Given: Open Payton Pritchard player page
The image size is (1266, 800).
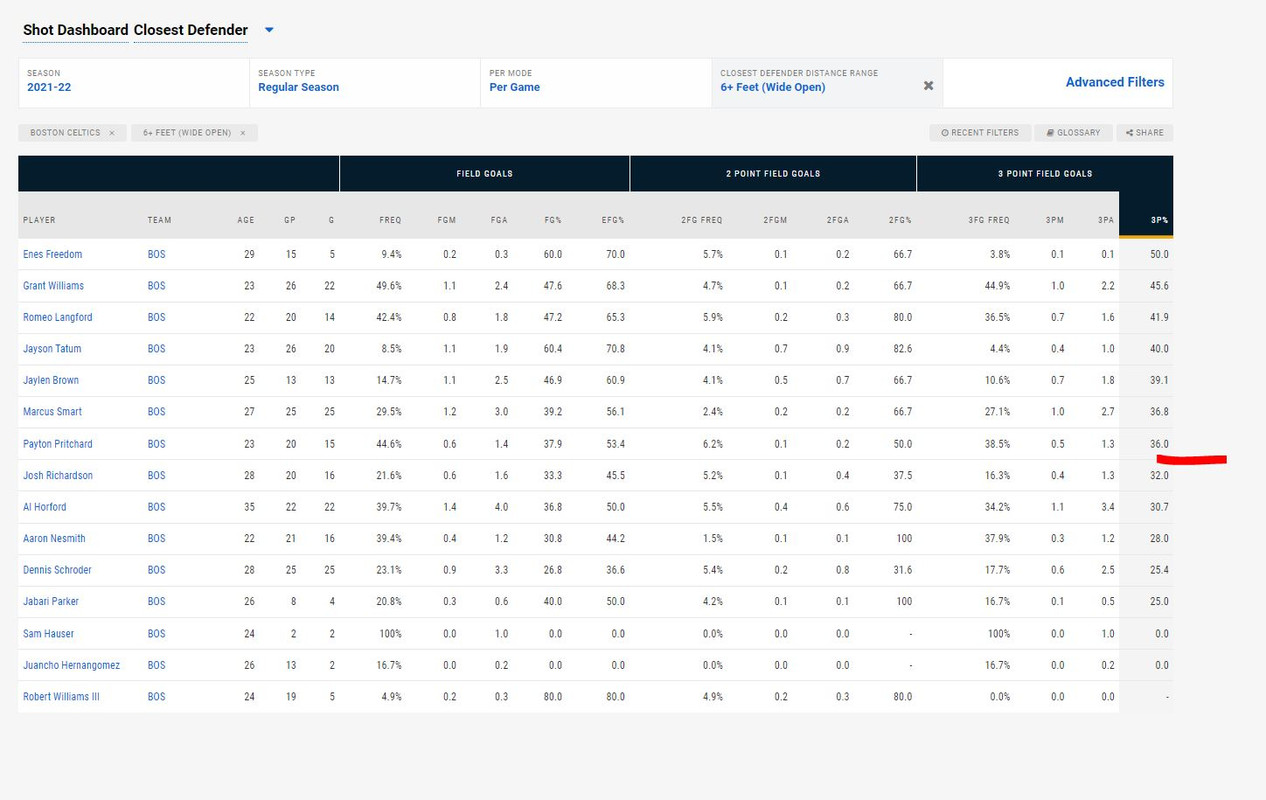Looking at the screenshot, I should pyautogui.click(x=58, y=444).
